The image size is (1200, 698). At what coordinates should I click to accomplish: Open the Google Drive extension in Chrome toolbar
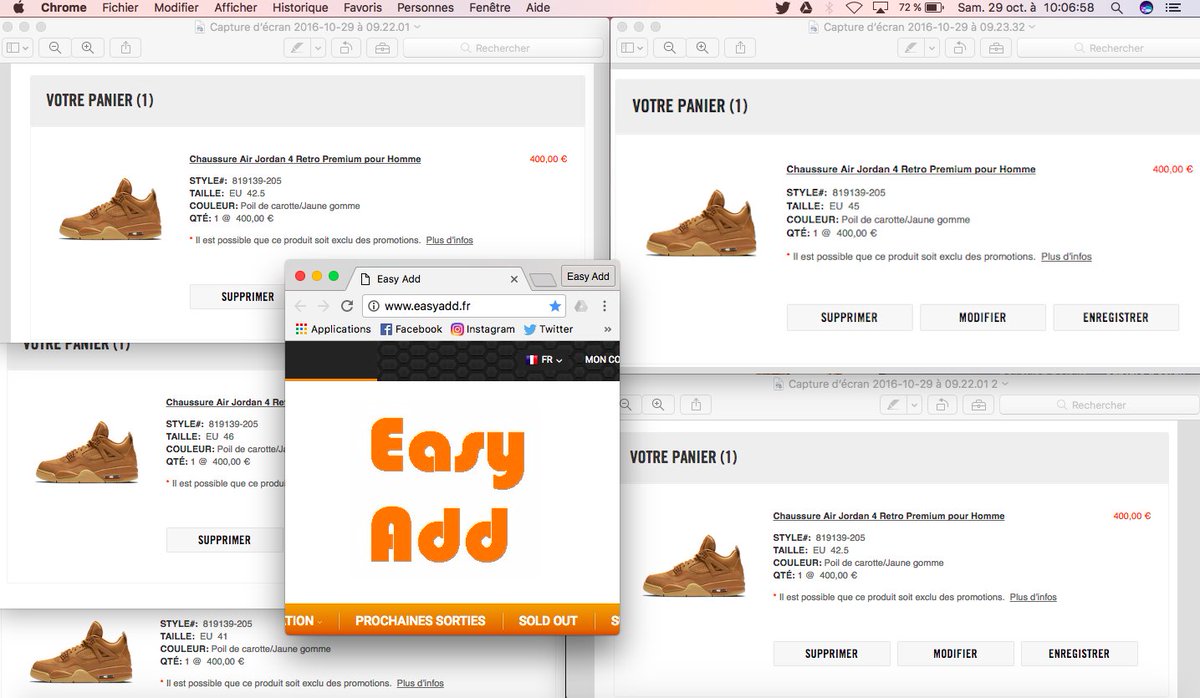(x=581, y=306)
